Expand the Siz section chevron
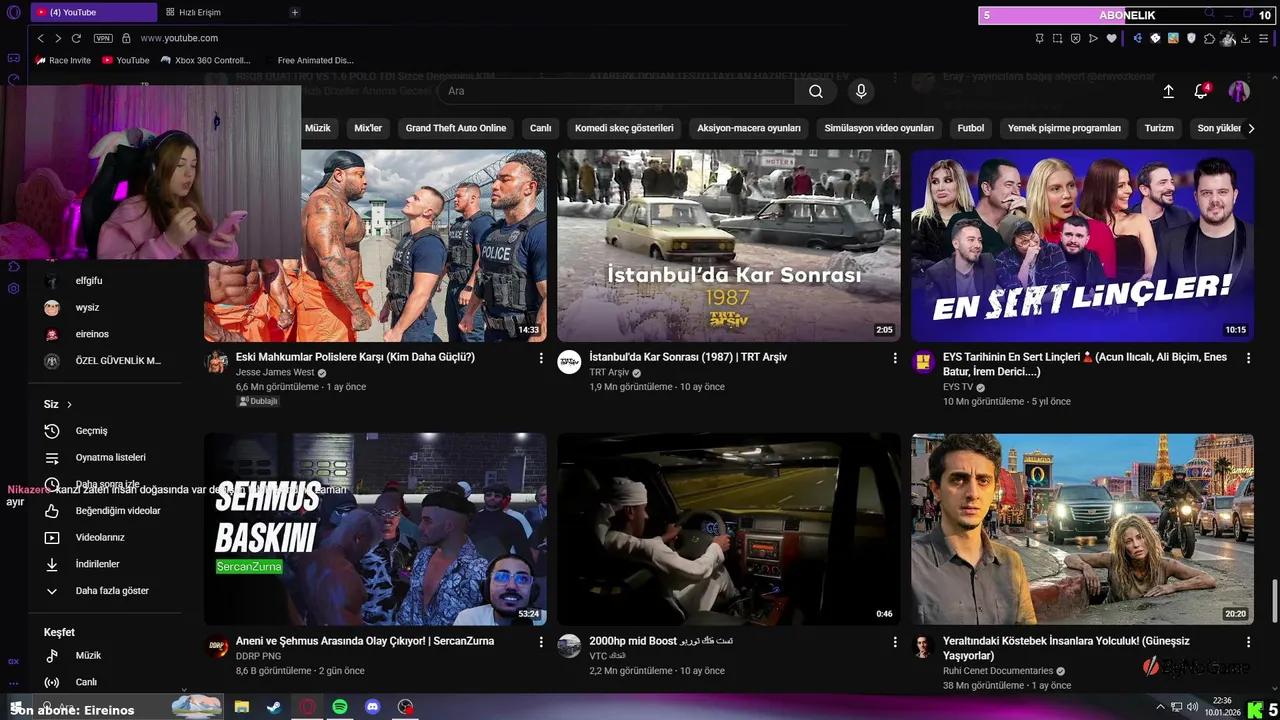 69,404
